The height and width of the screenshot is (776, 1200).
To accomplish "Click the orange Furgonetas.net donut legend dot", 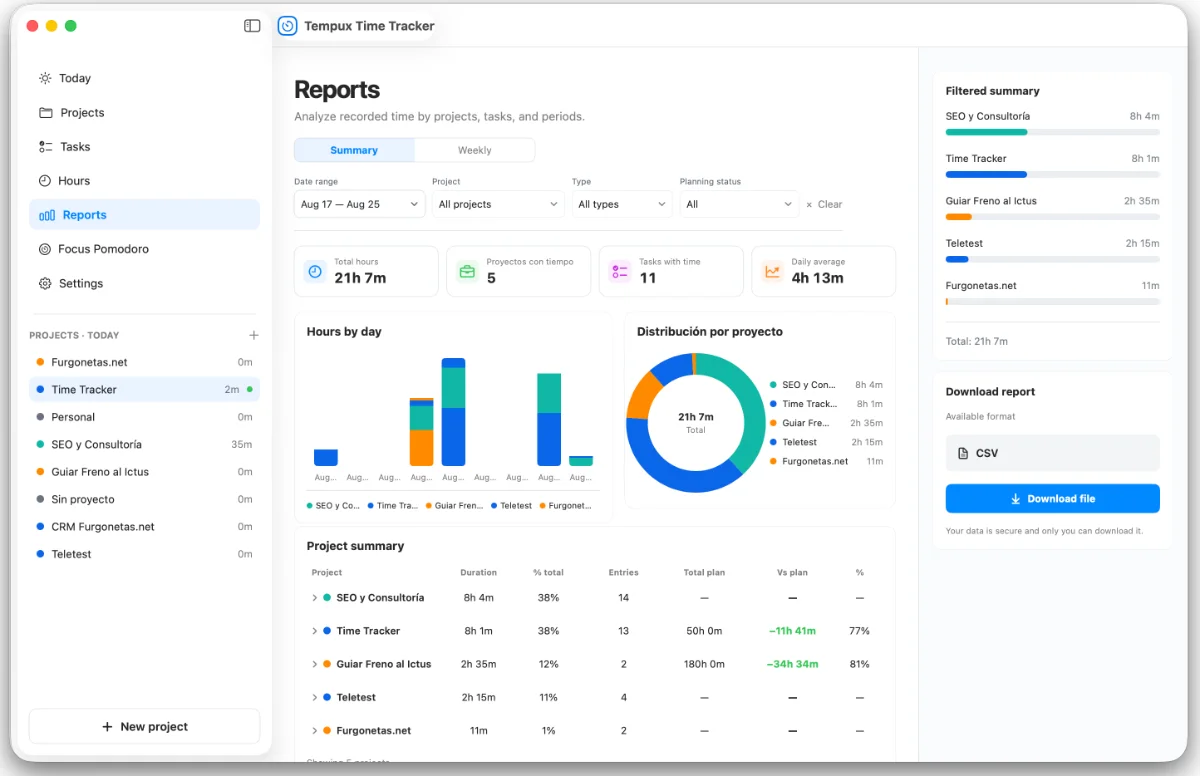I will click(774, 461).
